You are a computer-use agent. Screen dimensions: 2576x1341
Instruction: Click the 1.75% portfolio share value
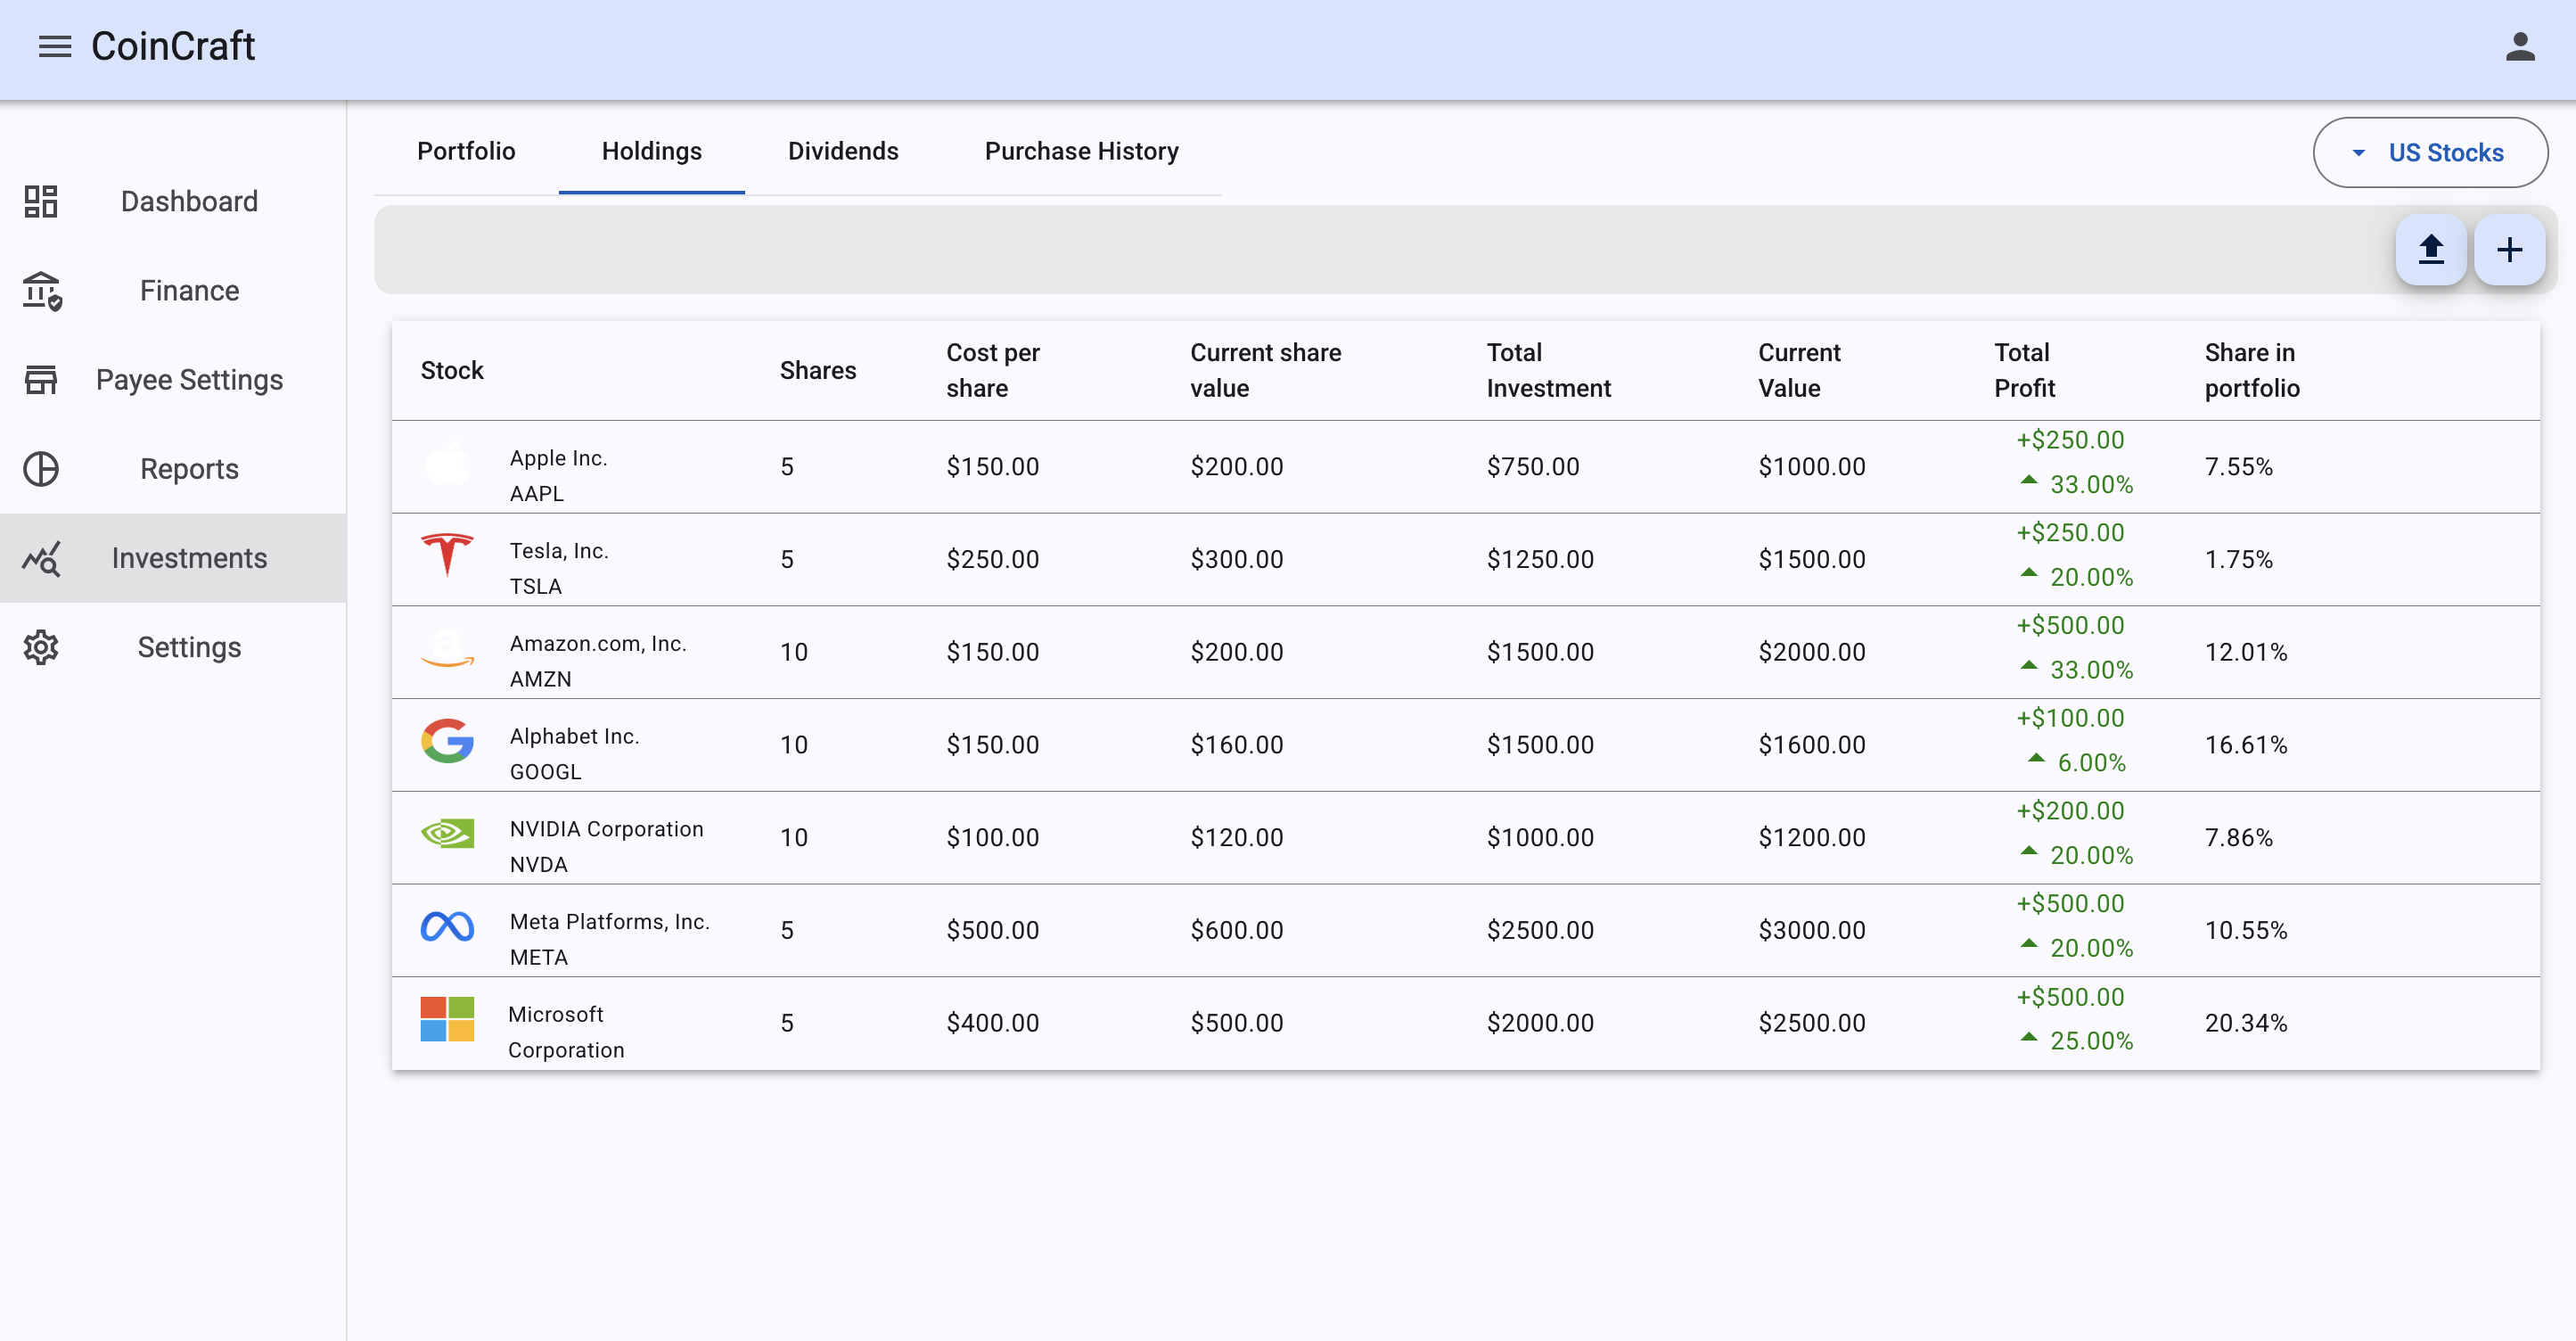click(x=2239, y=559)
